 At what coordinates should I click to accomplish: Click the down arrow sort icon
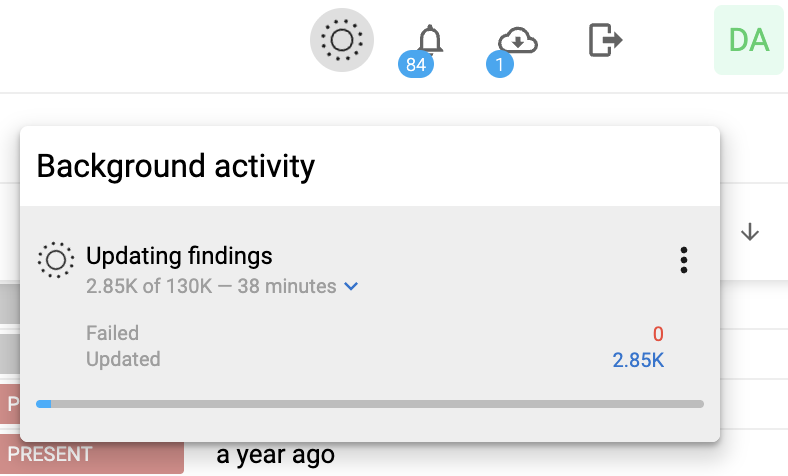click(750, 233)
